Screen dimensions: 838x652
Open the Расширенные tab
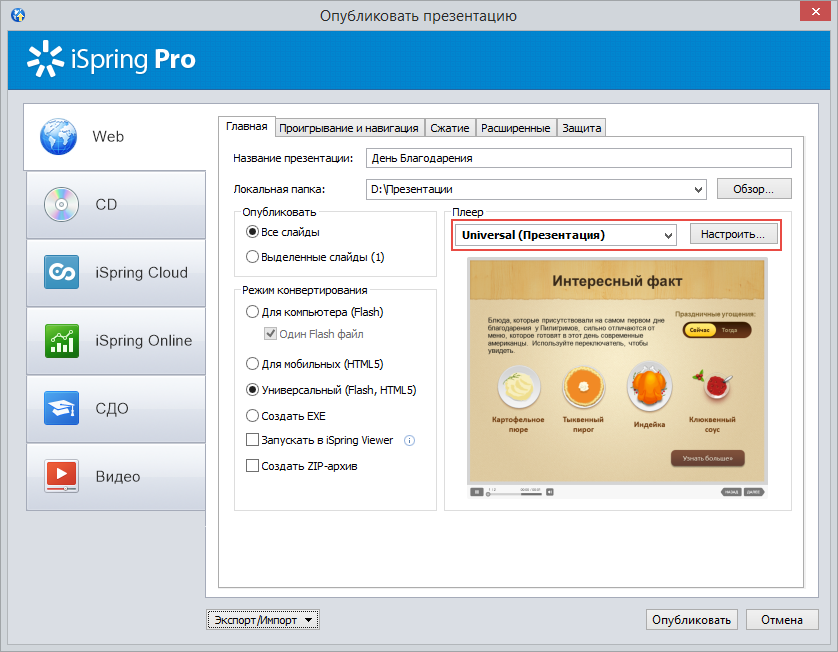coord(516,128)
